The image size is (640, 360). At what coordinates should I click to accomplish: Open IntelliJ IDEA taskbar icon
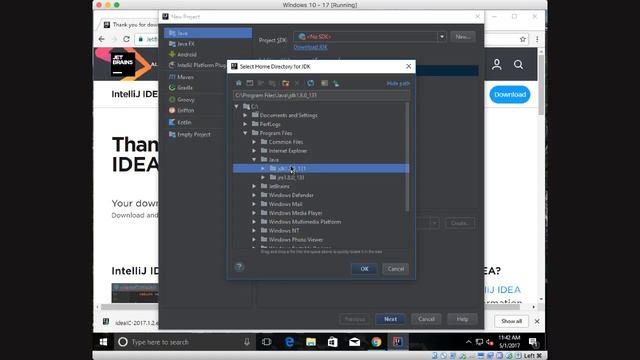click(x=397, y=342)
